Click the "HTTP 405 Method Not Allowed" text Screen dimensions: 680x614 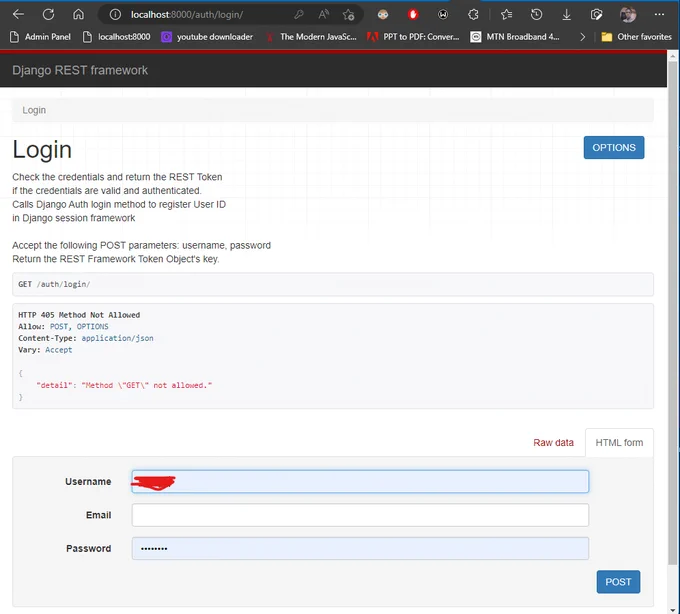tap(79, 315)
